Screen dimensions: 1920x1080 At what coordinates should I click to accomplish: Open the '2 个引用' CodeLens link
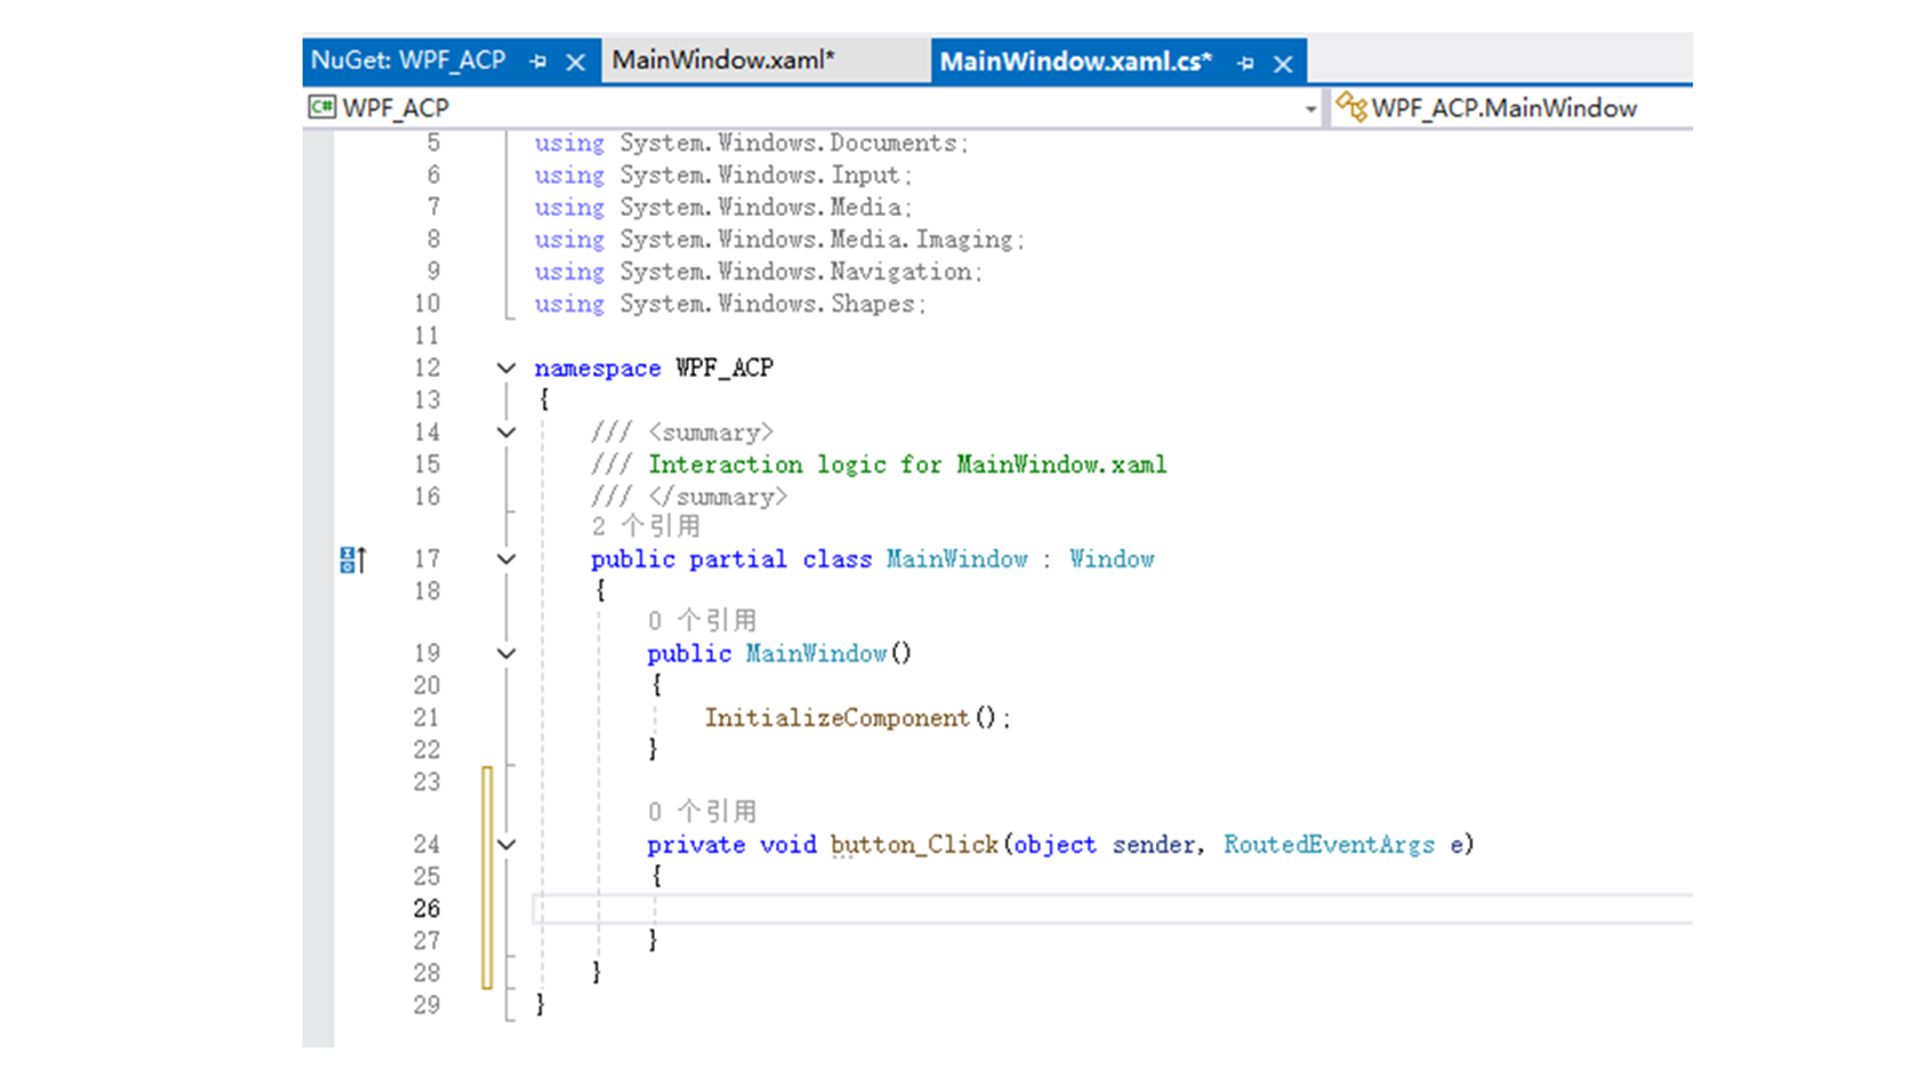coord(645,526)
